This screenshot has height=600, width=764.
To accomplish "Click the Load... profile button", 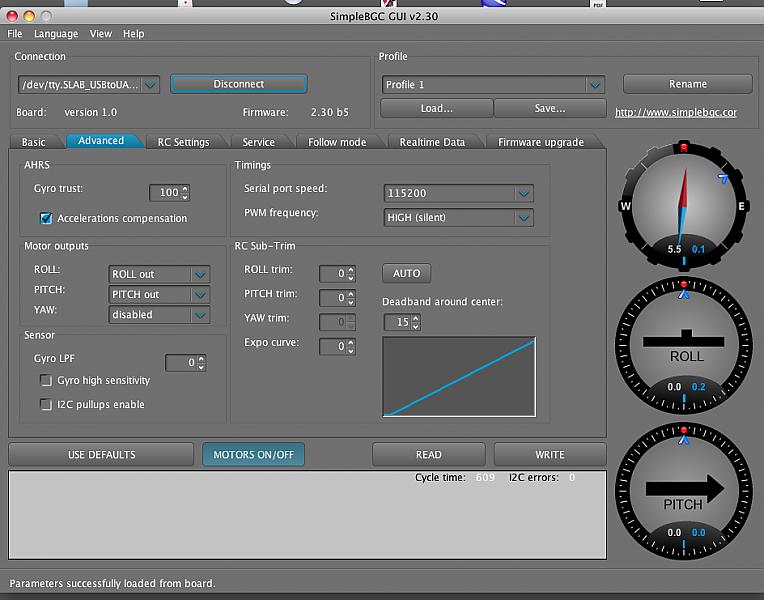I will click(x=437, y=108).
